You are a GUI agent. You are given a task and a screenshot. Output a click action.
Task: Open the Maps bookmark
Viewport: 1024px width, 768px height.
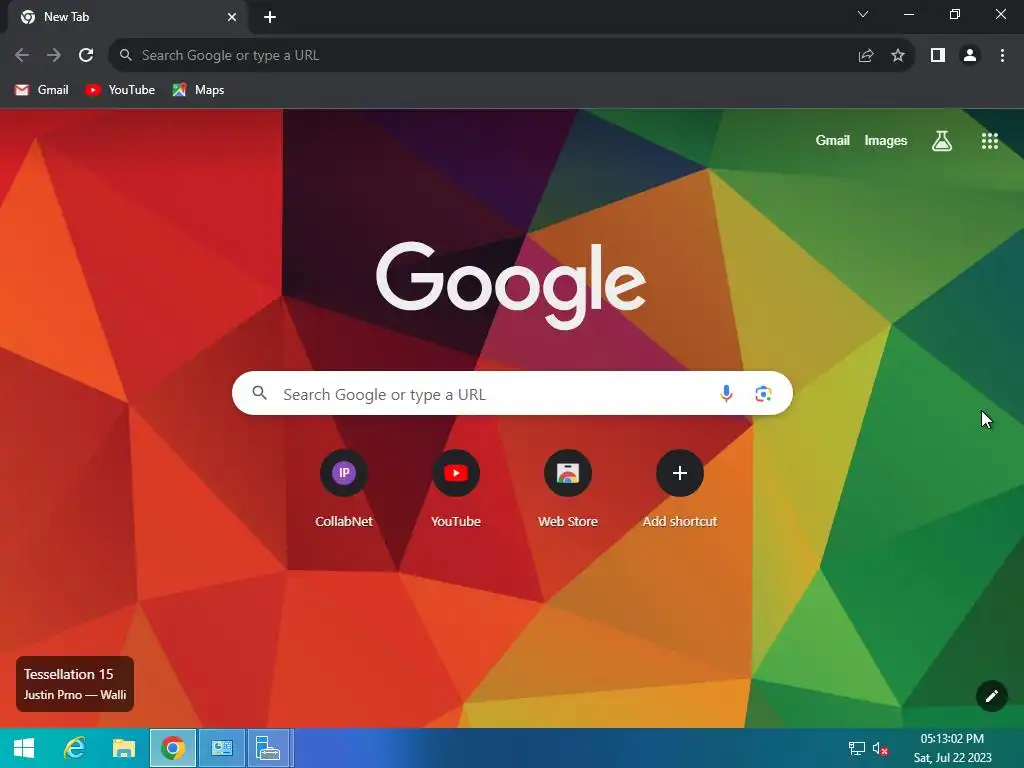tap(199, 90)
